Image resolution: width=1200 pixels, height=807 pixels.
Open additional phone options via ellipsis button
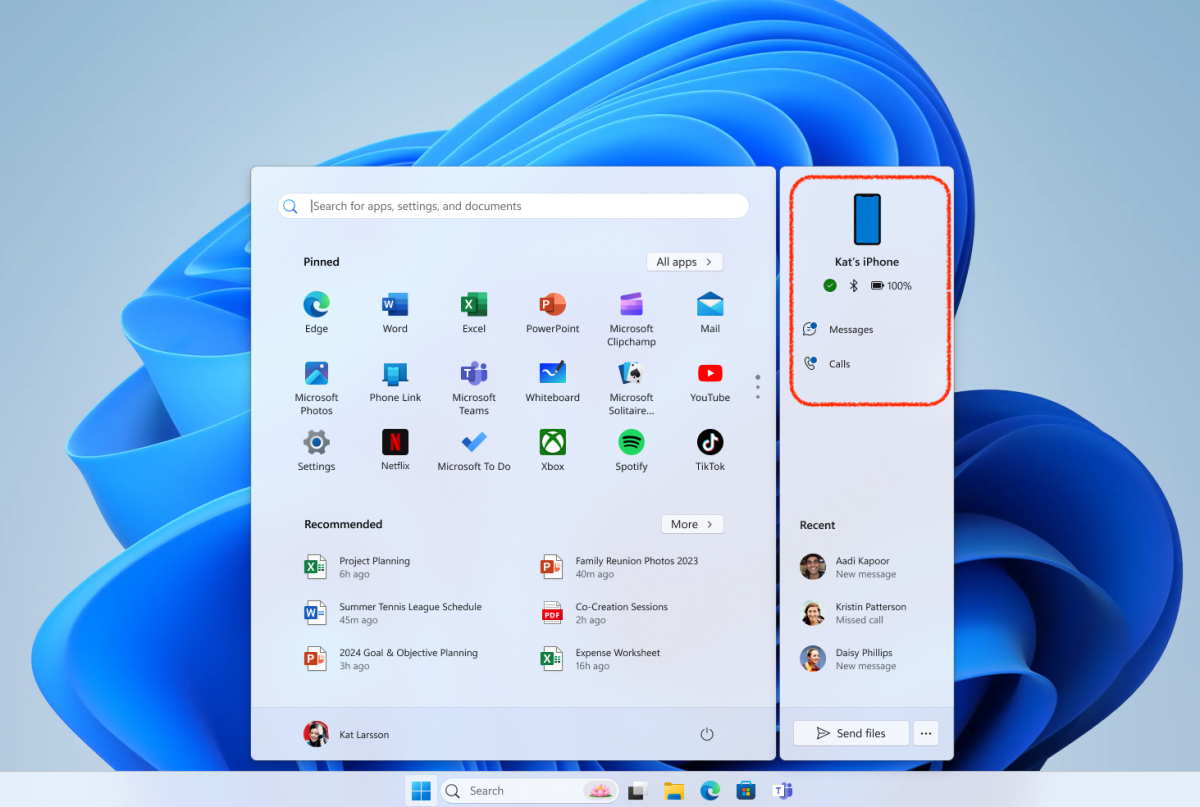[x=925, y=733]
